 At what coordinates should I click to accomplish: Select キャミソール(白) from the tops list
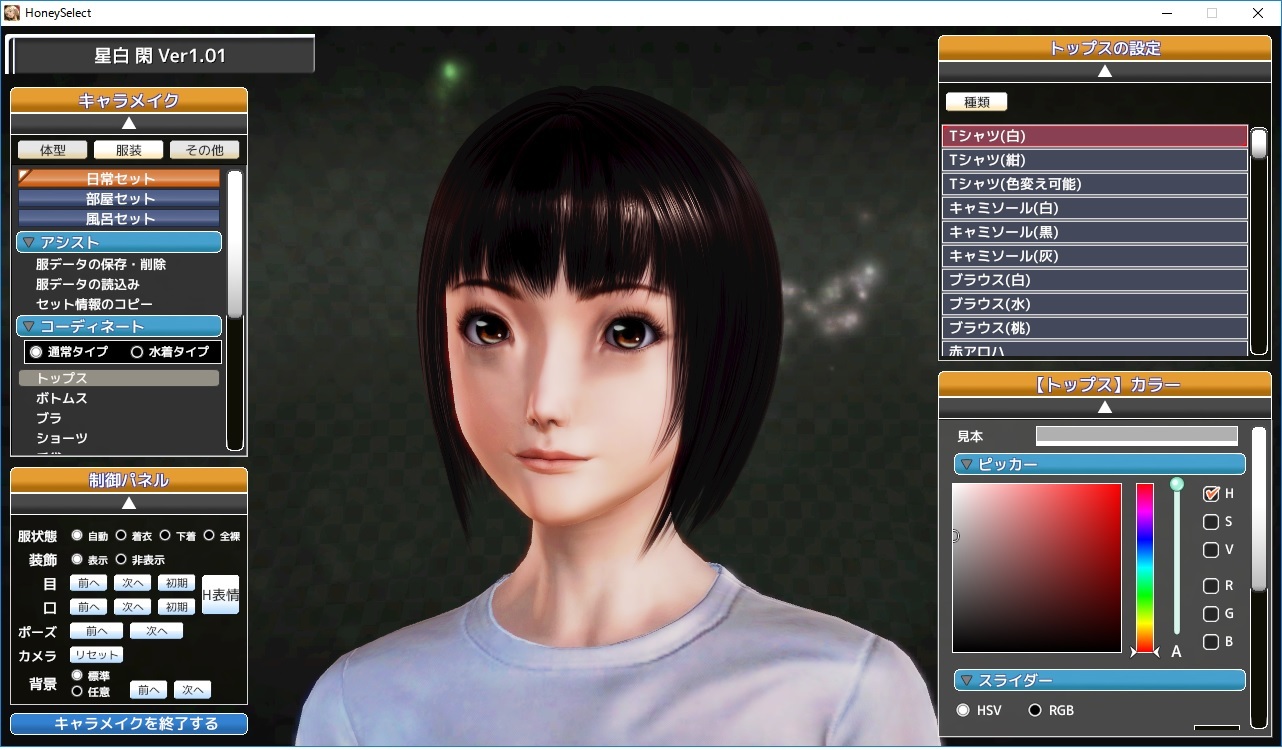tap(1094, 208)
